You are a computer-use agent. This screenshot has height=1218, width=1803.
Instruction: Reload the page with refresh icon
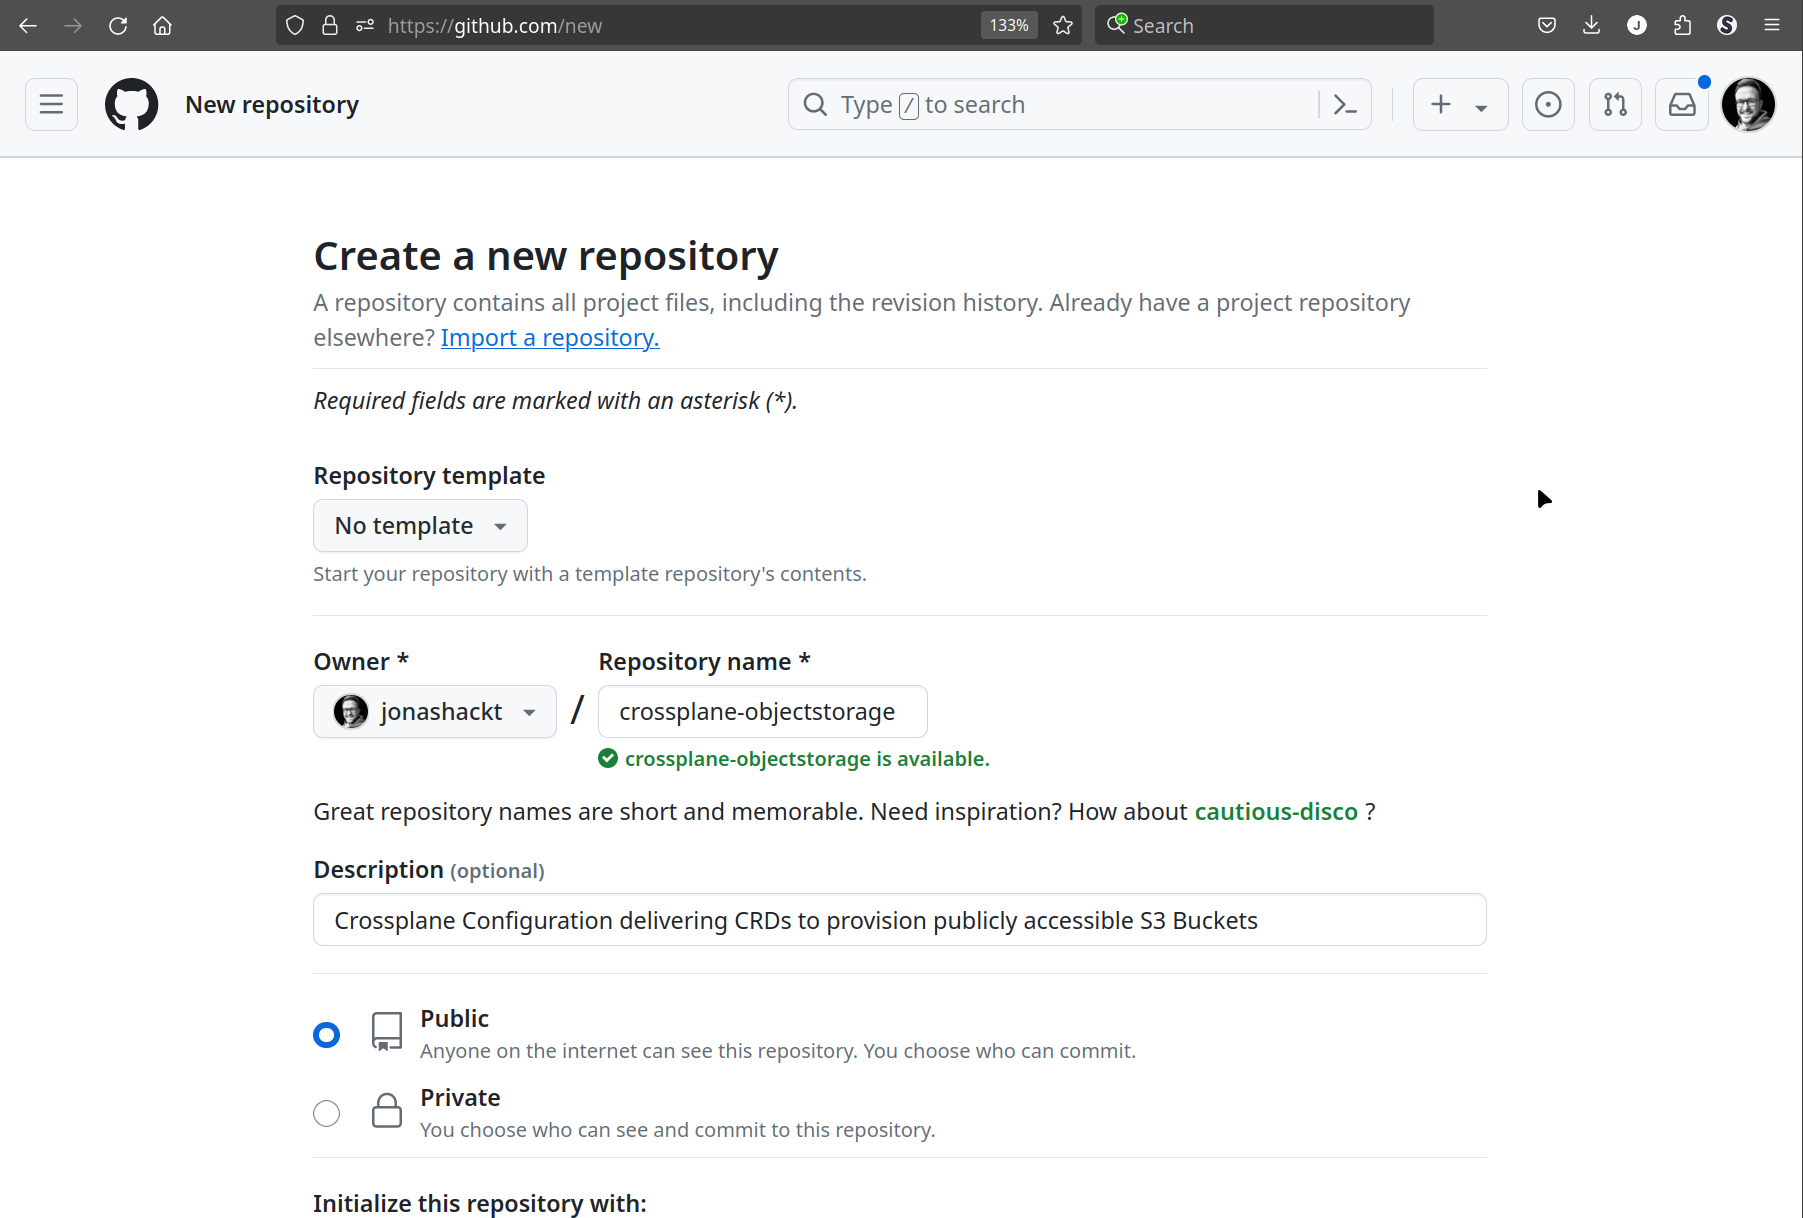point(118,26)
